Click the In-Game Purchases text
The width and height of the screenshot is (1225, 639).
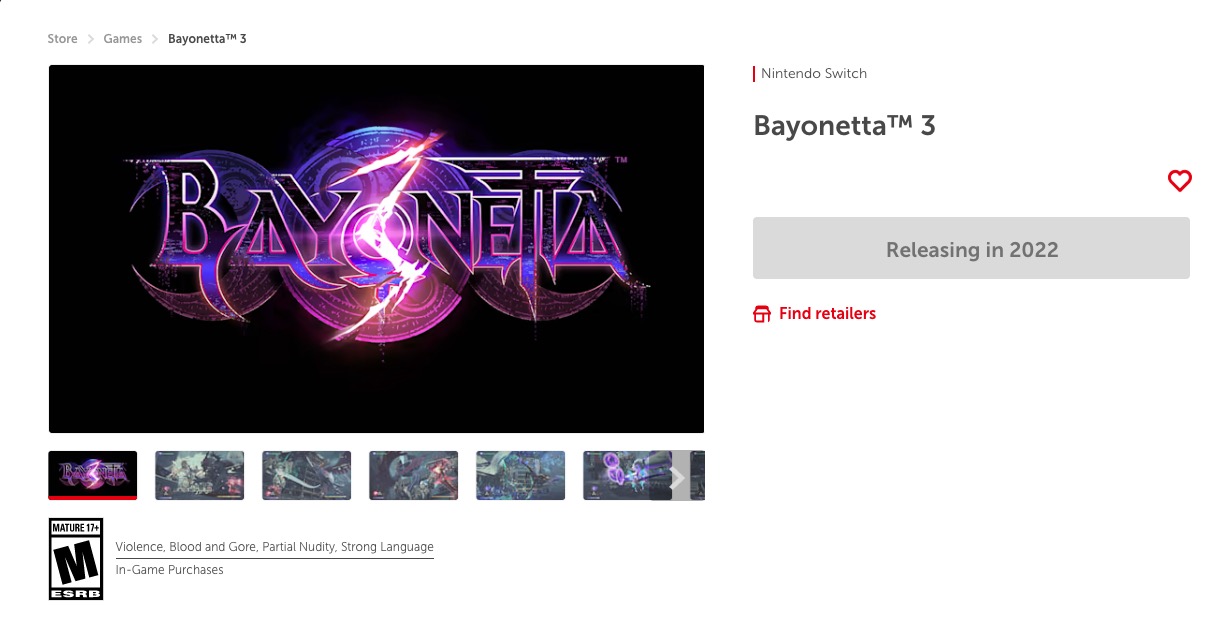[x=170, y=570]
